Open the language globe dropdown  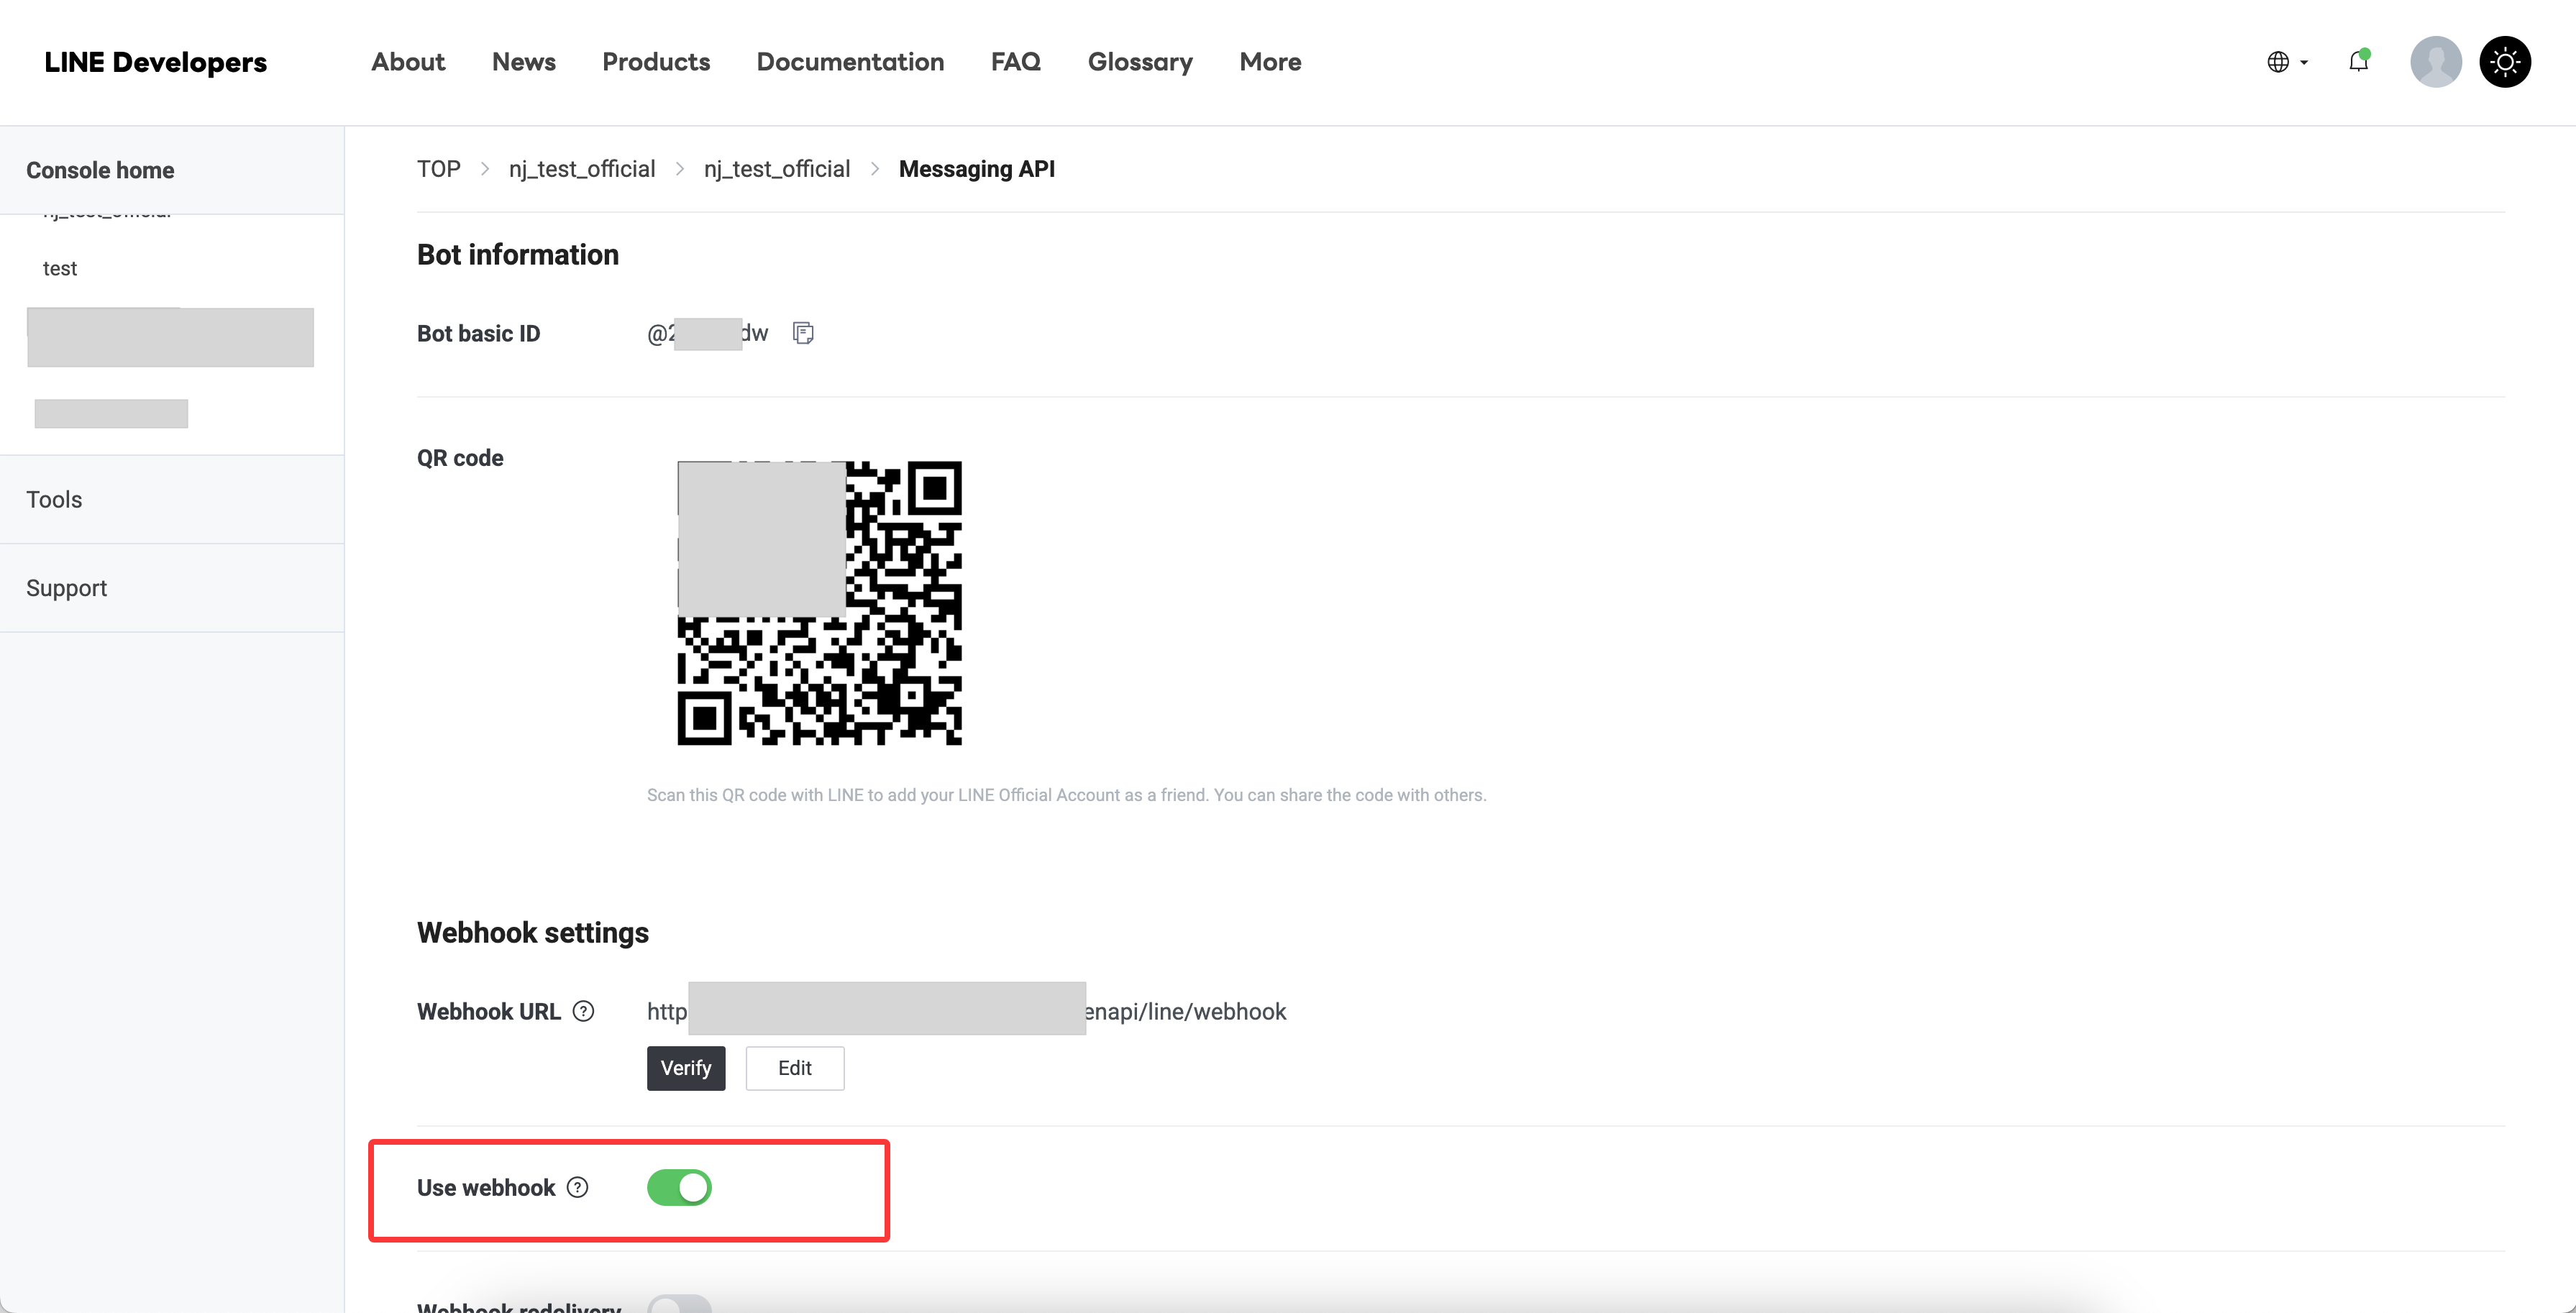2287,62
